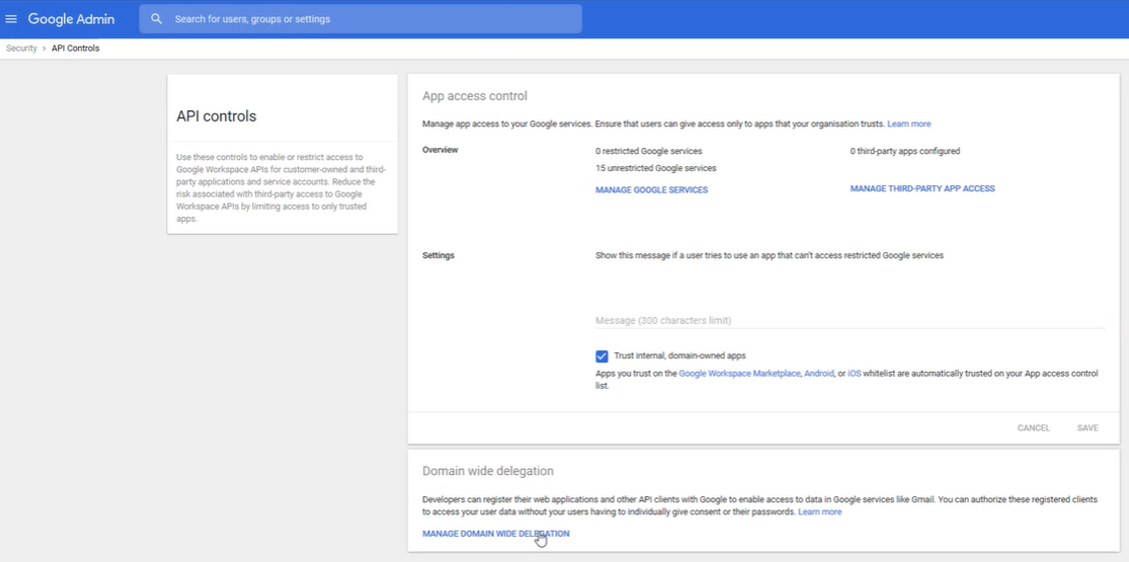Go to Security breadcrumb
This screenshot has height=562, width=1129.
22,48
